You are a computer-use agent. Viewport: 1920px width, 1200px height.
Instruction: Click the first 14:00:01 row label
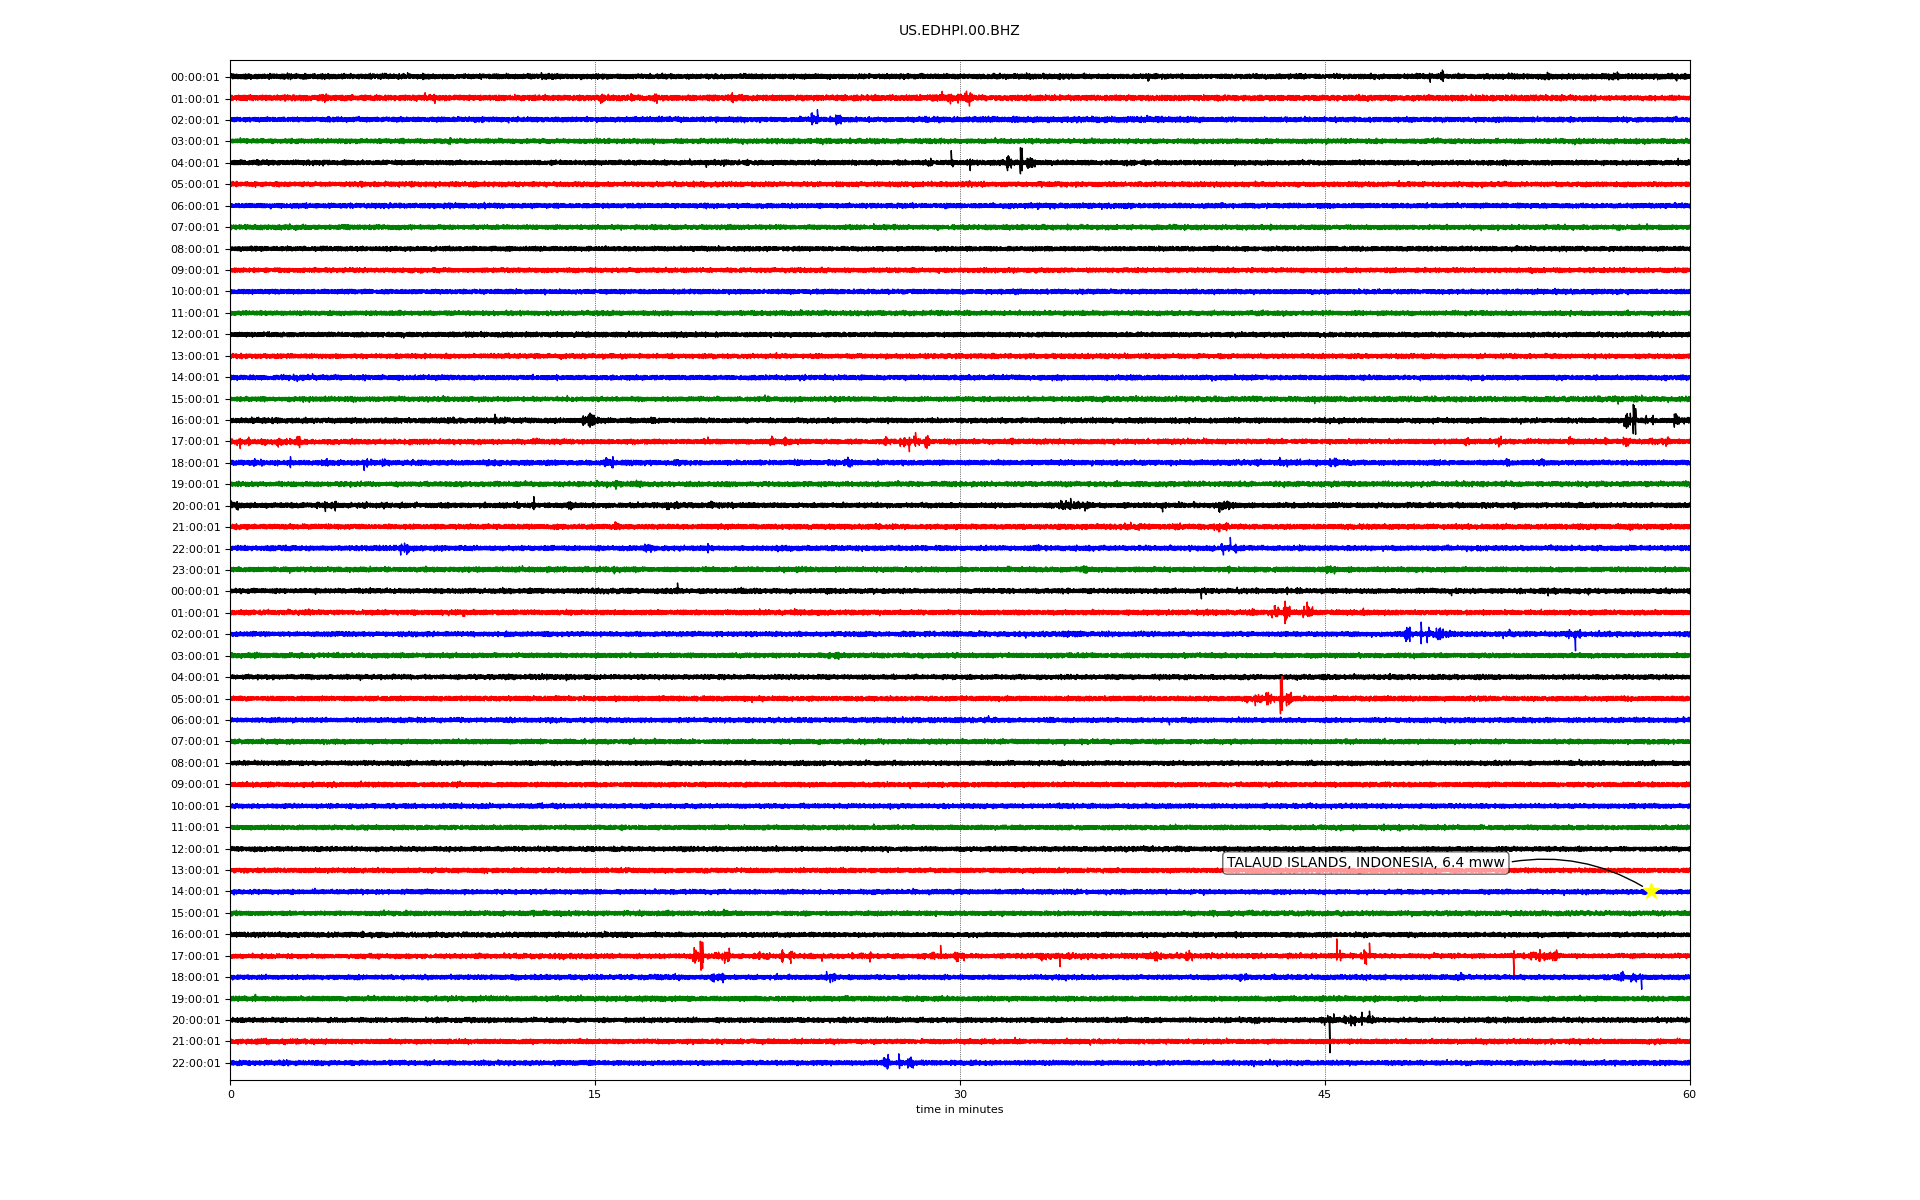[195, 378]
